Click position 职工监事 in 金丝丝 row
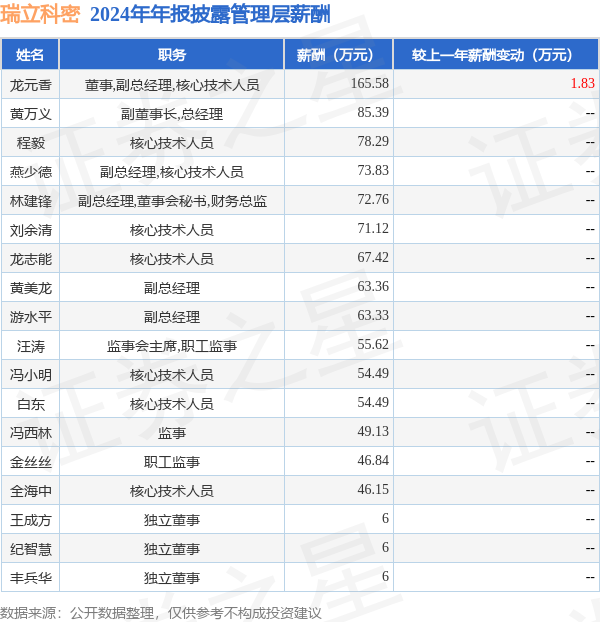Image resolution: width=600 pixels, height=622 pixels. pyautogui.click(x=172, y=462)
